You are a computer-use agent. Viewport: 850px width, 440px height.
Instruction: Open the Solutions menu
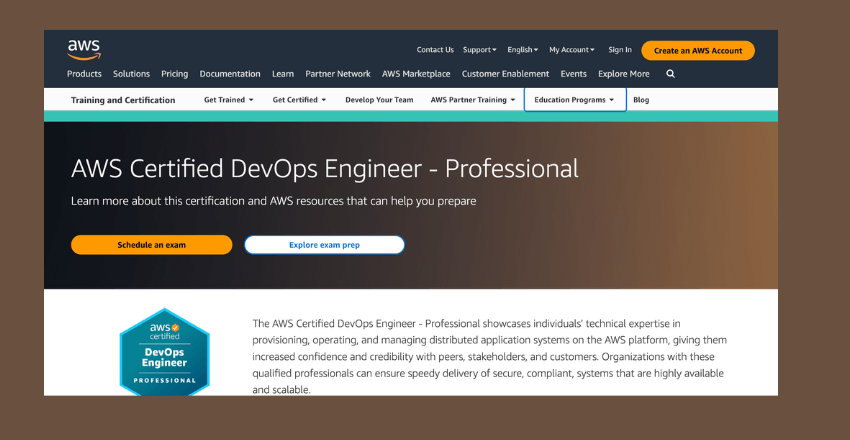click(131, 74)
